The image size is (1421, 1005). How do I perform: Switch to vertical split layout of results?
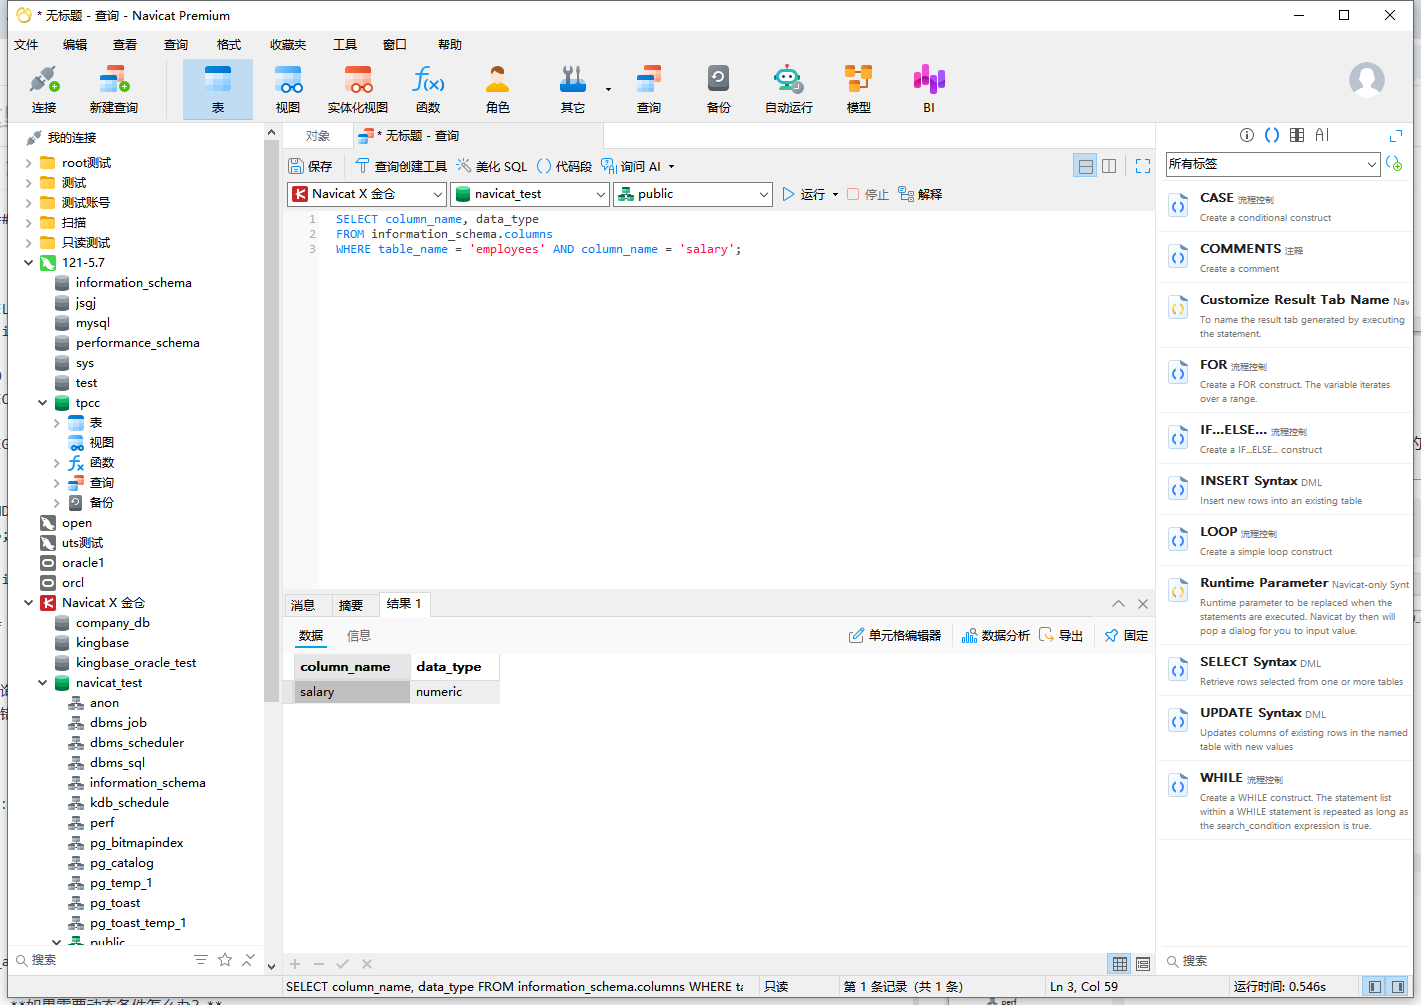(1109, 166)
